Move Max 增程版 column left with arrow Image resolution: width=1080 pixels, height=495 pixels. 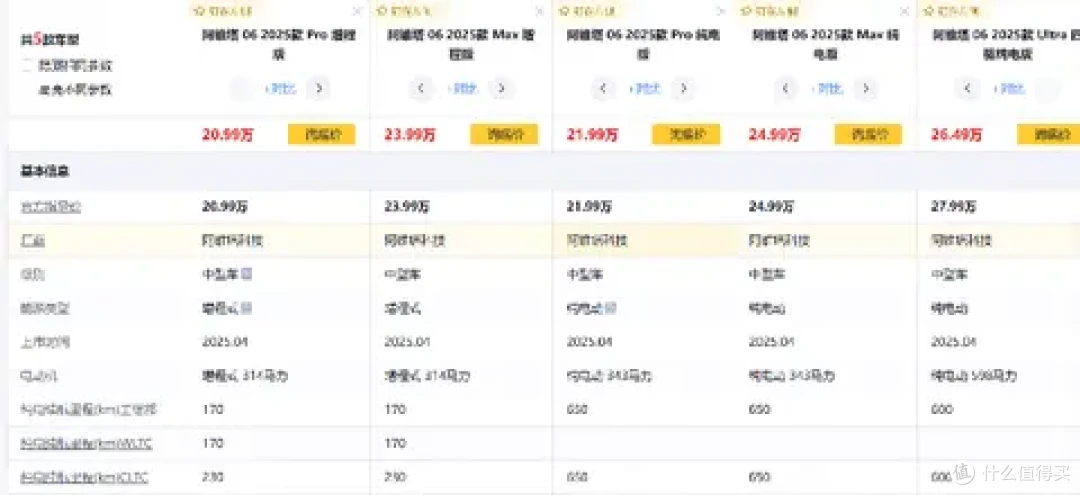pos(422,89)
